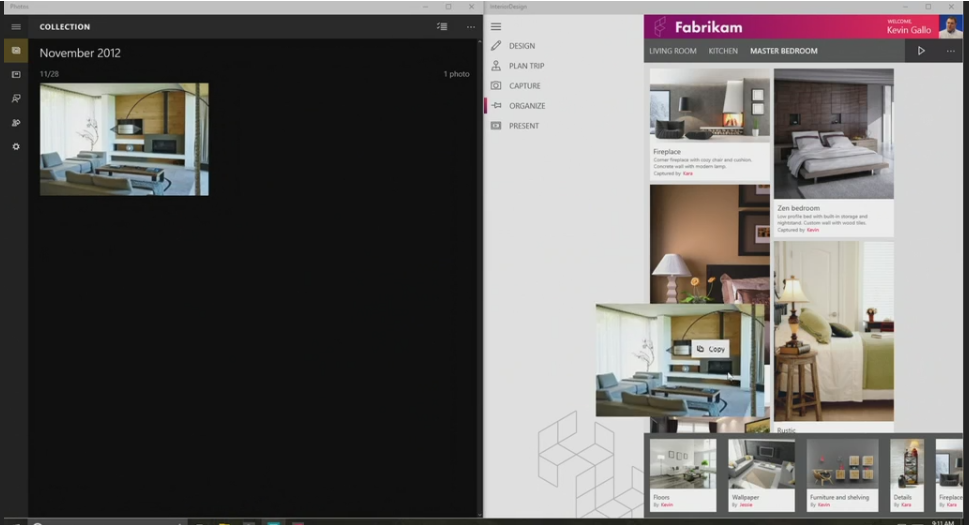Click the Fabrikam brand title
This screenshot has height=525, width=969.
click(708, 27)
